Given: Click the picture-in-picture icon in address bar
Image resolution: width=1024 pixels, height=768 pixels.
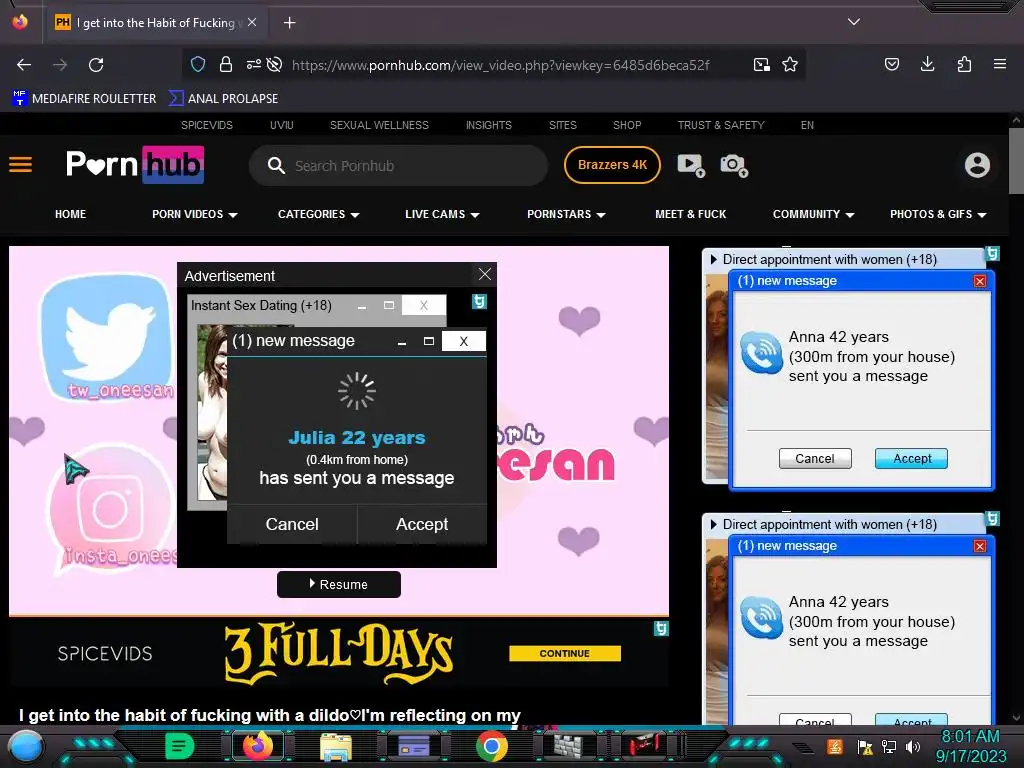Looking at the screenshot, I should click(x=761, y=64).
